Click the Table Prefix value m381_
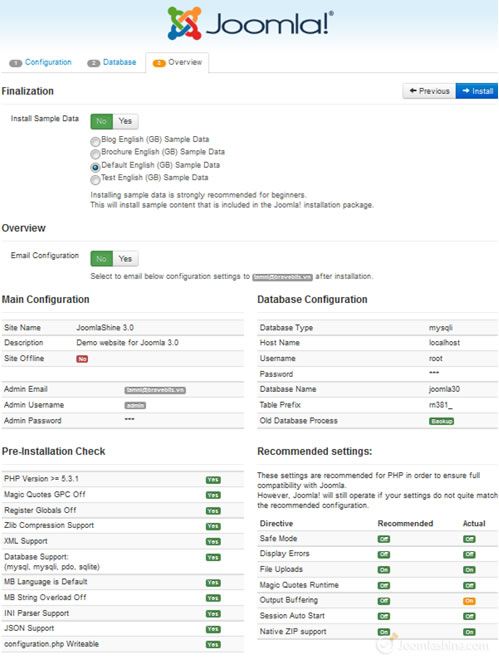 pyautogui.click(x=440, y=405)
